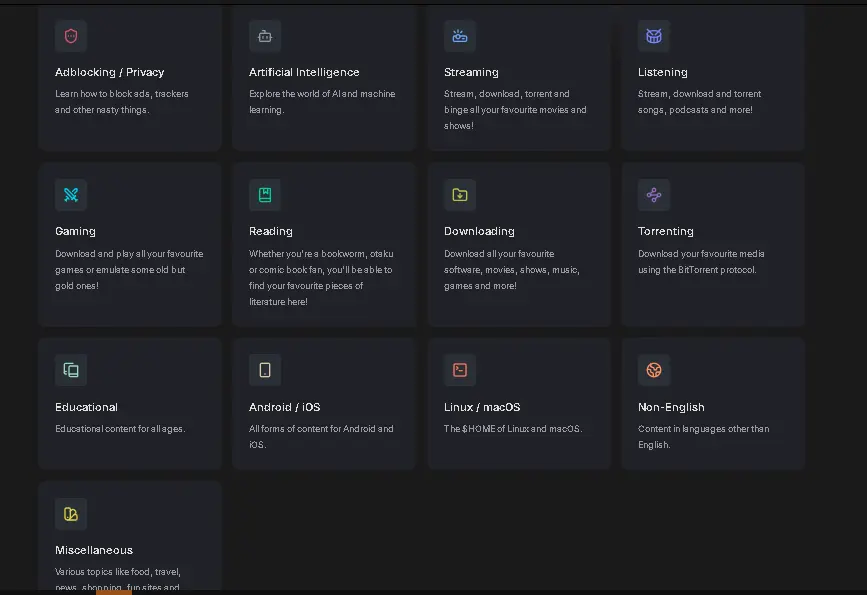Select the Downloading title
The image size is (867, 595).
479,231
